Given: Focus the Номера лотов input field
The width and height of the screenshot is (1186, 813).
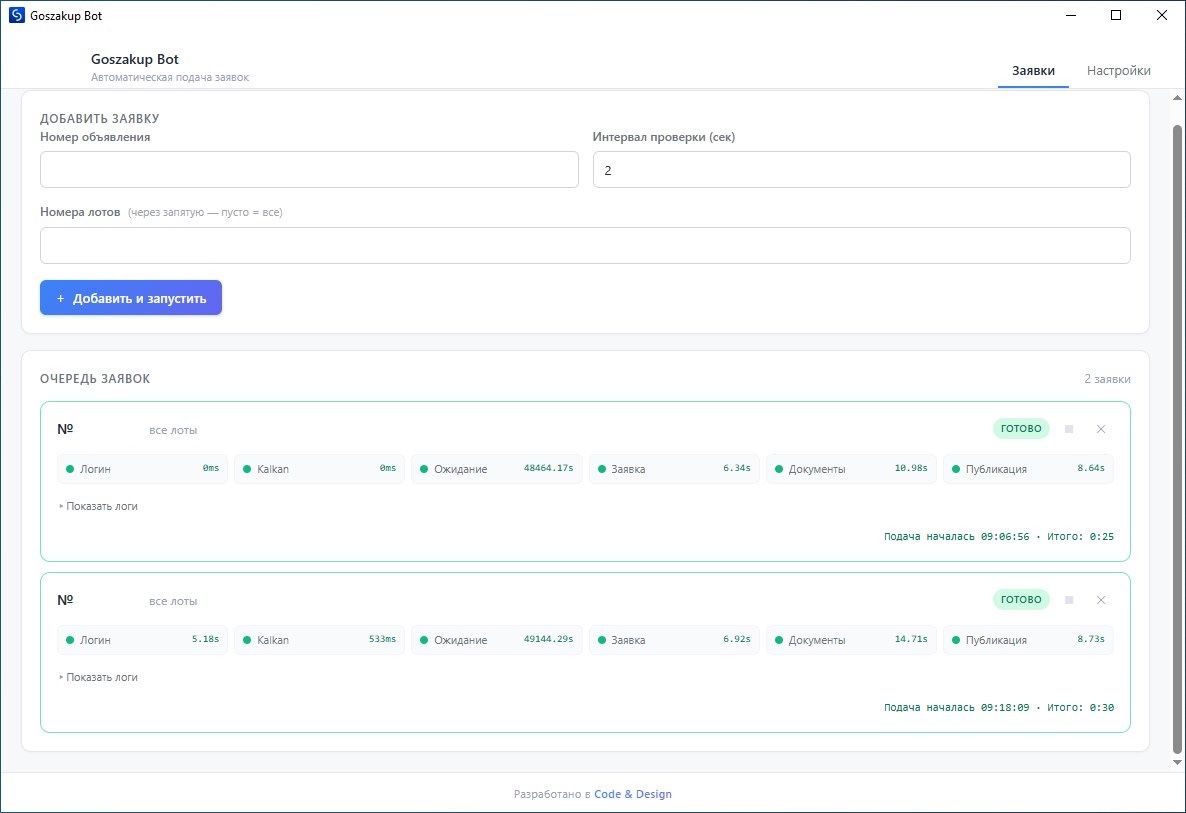Looking at the screenshot, I should 585,245.
